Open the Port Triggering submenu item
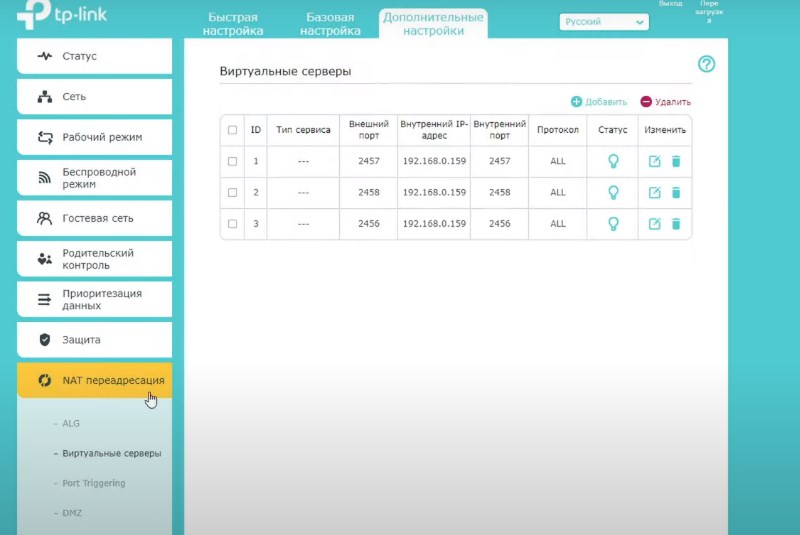The width and height of the screenshot is (800, 535). pos(94,483)
